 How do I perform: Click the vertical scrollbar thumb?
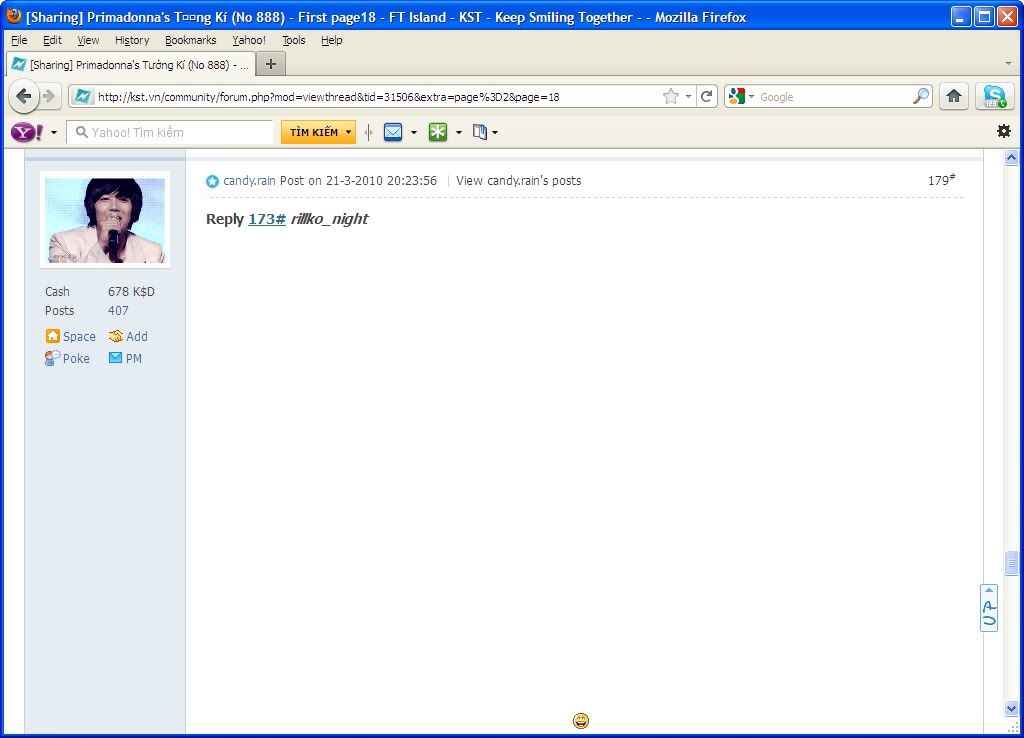tap(1012, 563)
